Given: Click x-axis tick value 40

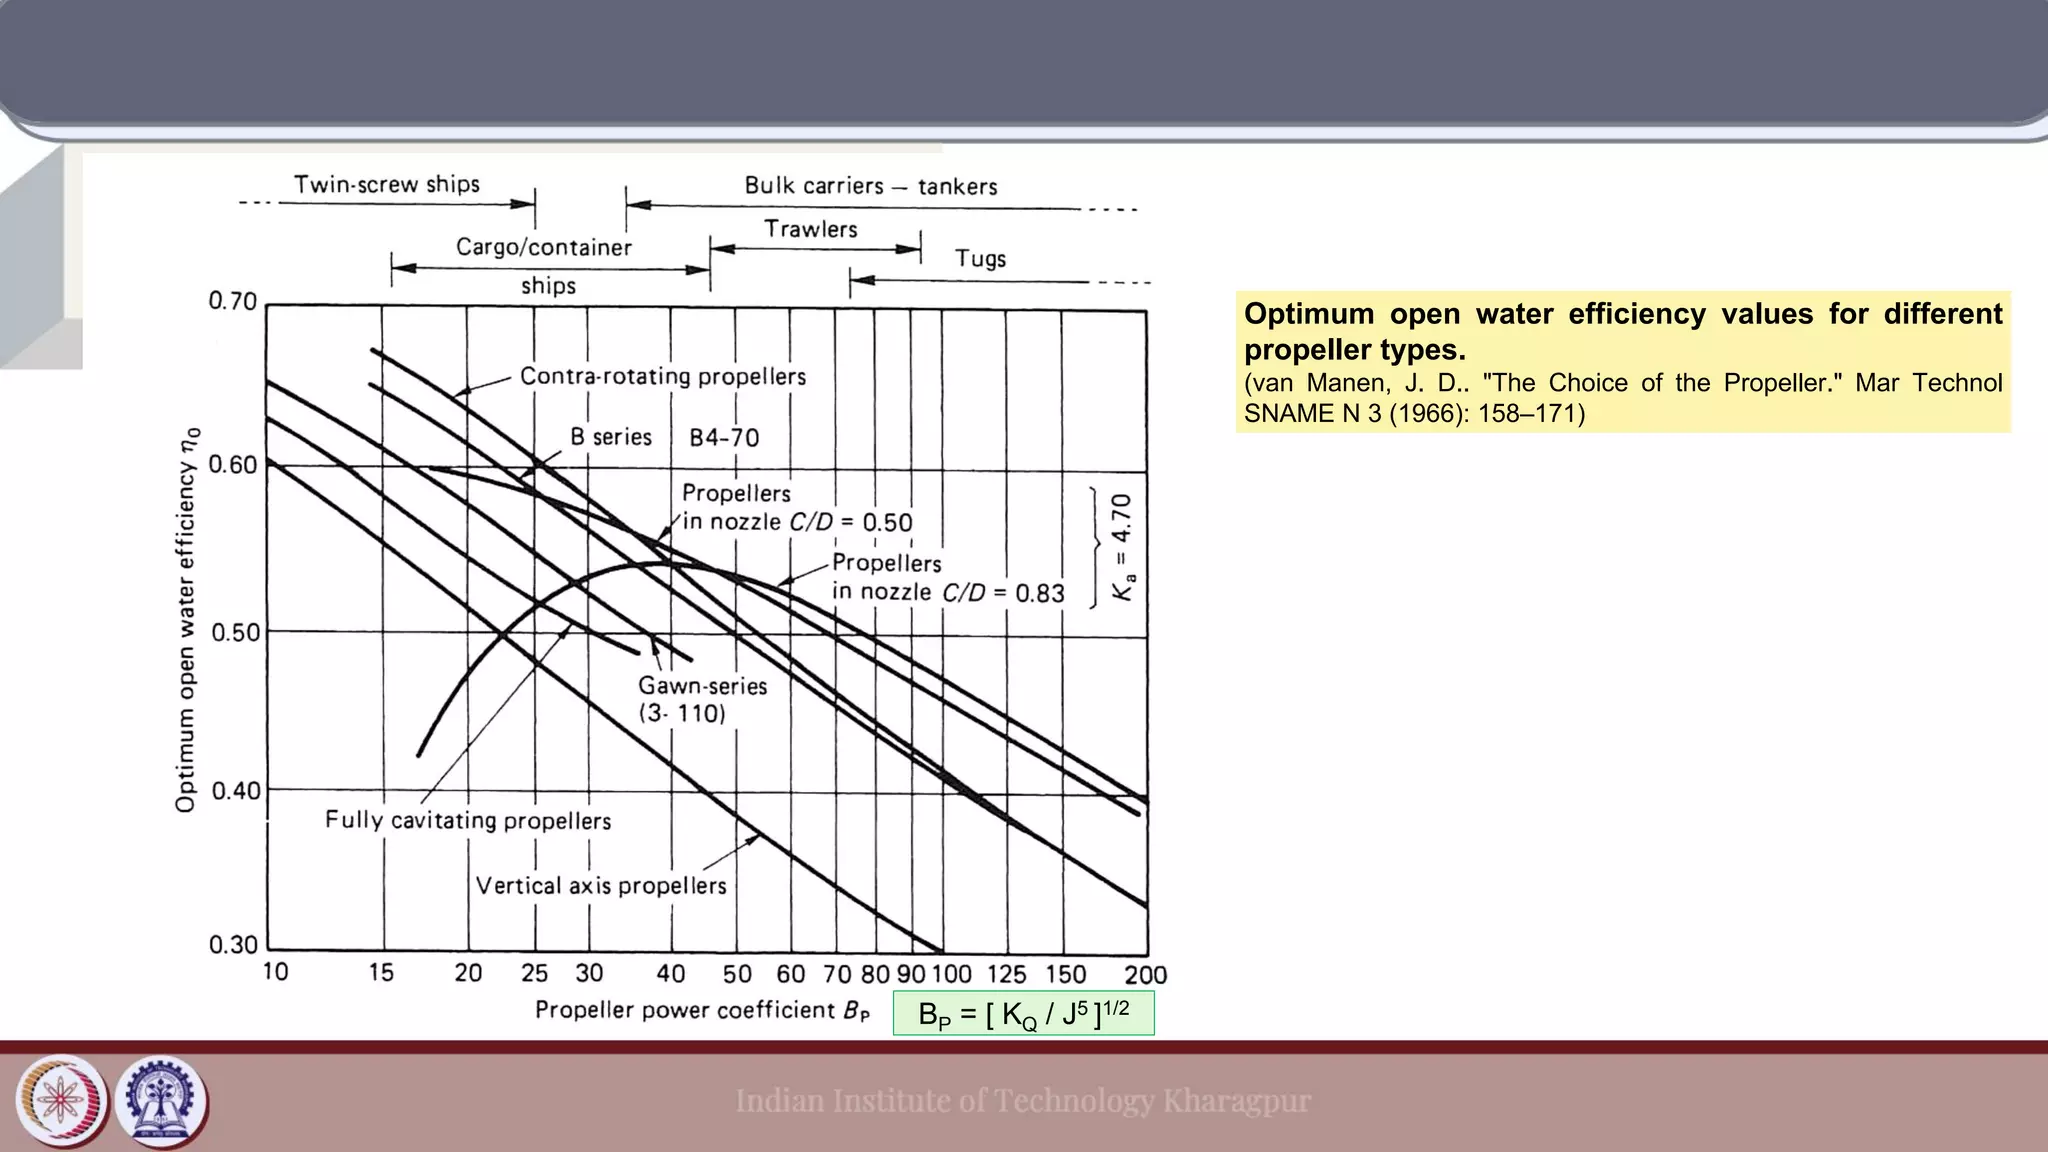Looking at the screenshot, I should 671,974.
